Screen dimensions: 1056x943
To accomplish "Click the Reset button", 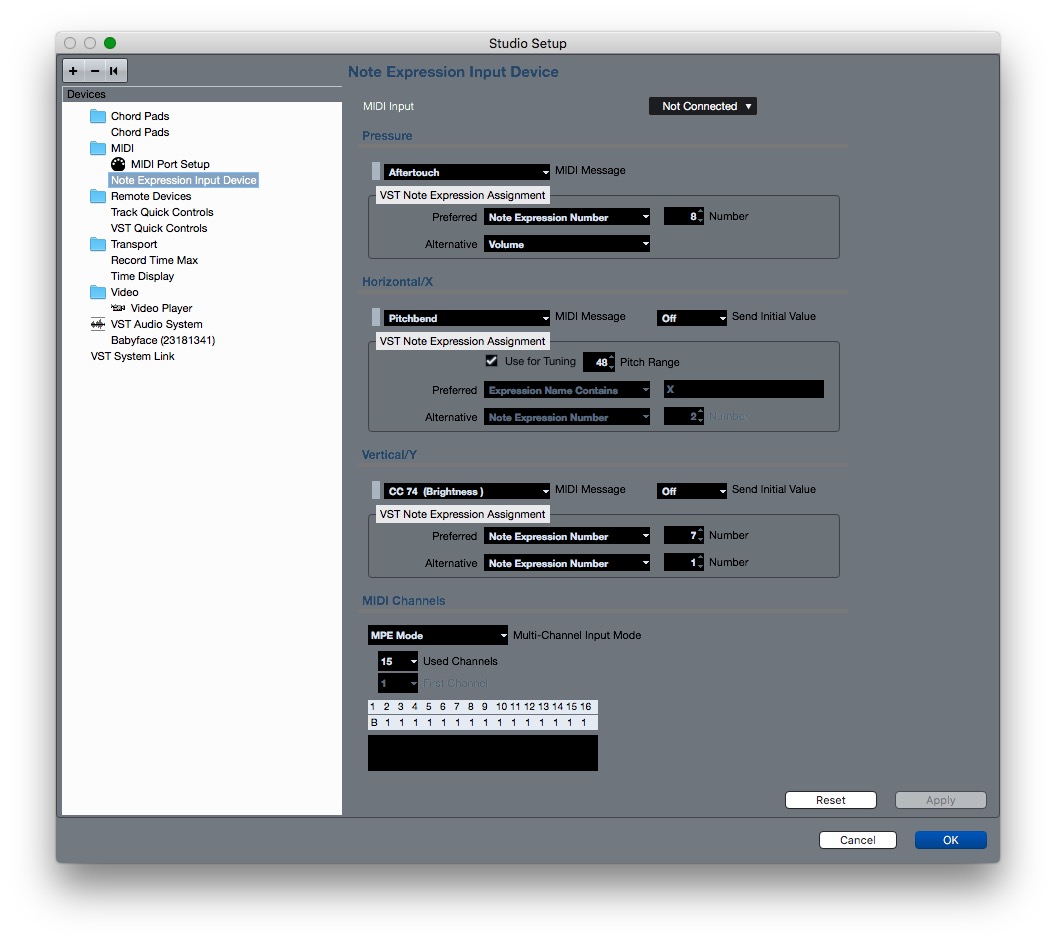I will coord(830,800).
